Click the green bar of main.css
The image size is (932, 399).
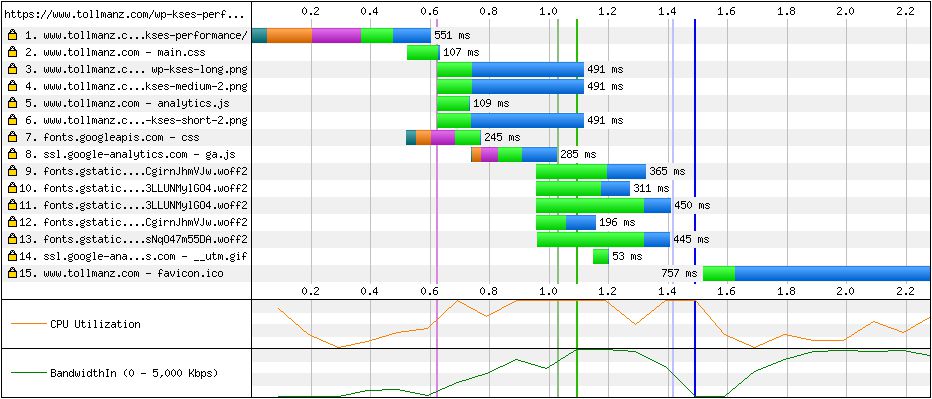click(x=423, y=52)
